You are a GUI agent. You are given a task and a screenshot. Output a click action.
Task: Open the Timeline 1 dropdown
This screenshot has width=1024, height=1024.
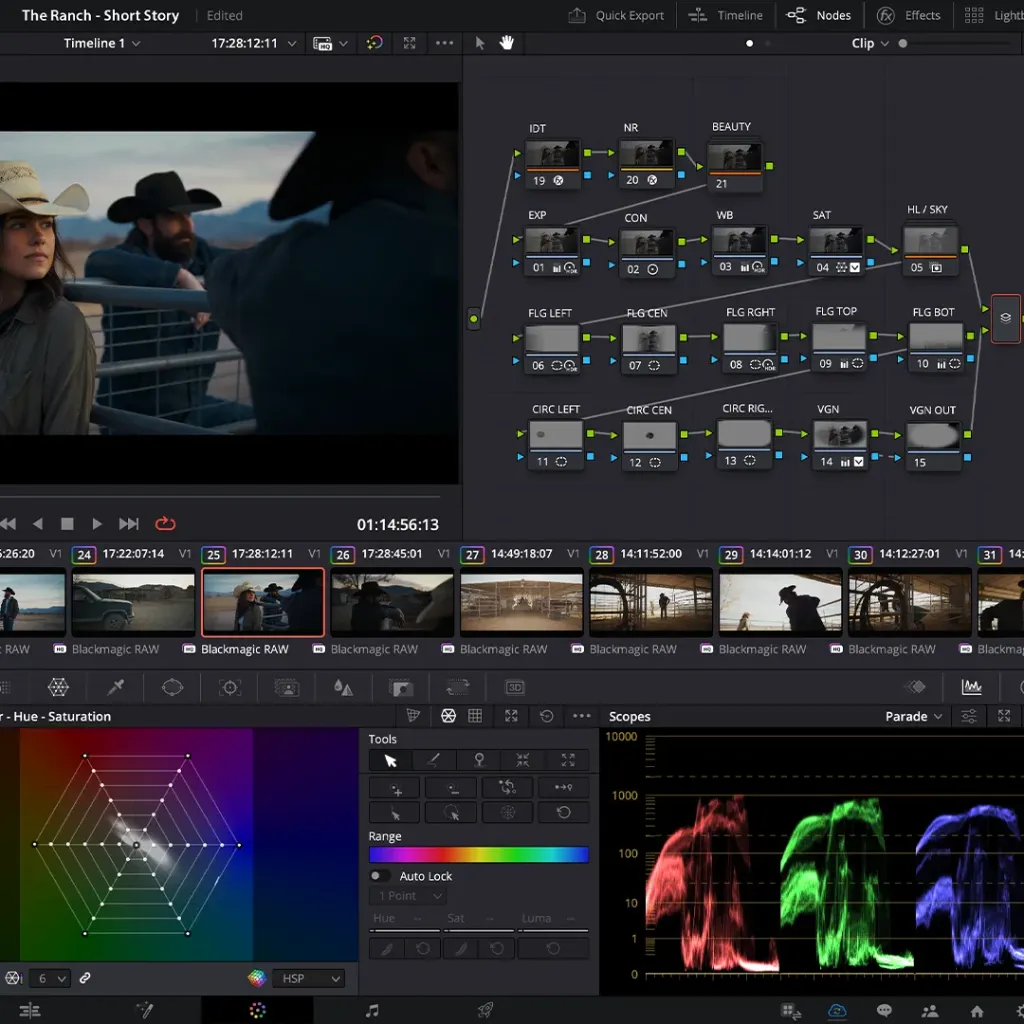[x=101, y=43]
